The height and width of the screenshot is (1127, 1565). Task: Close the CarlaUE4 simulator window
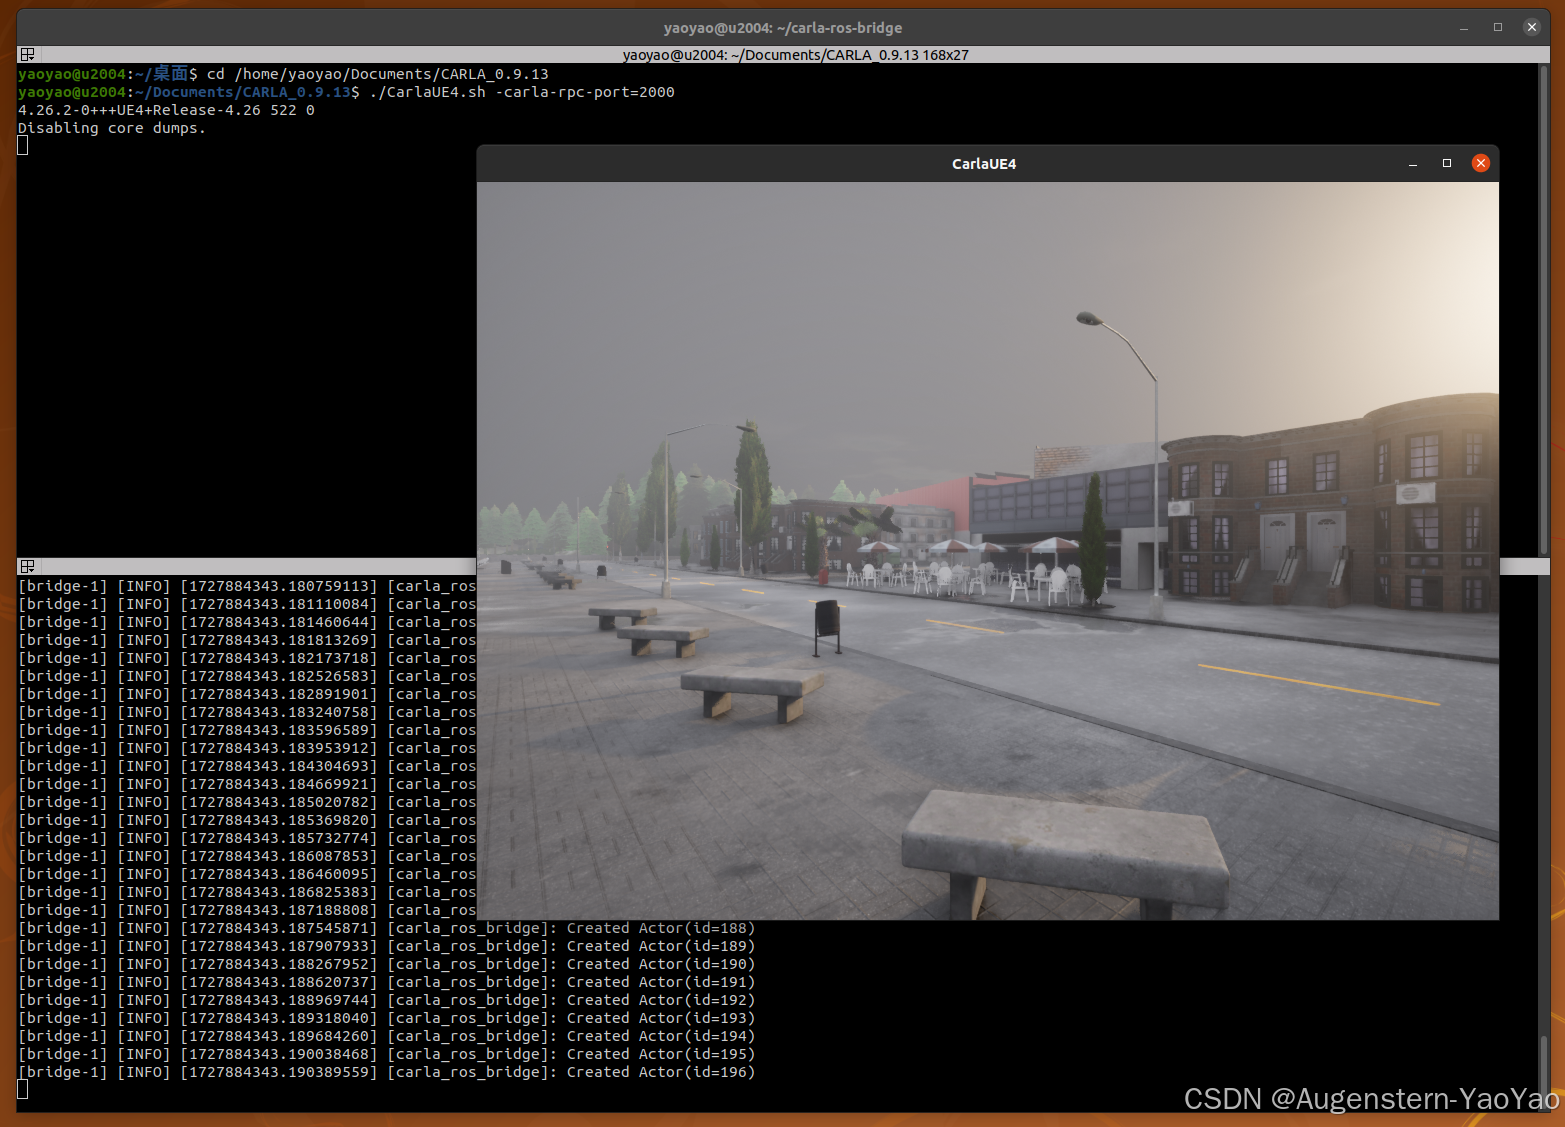coord(1480,163)
